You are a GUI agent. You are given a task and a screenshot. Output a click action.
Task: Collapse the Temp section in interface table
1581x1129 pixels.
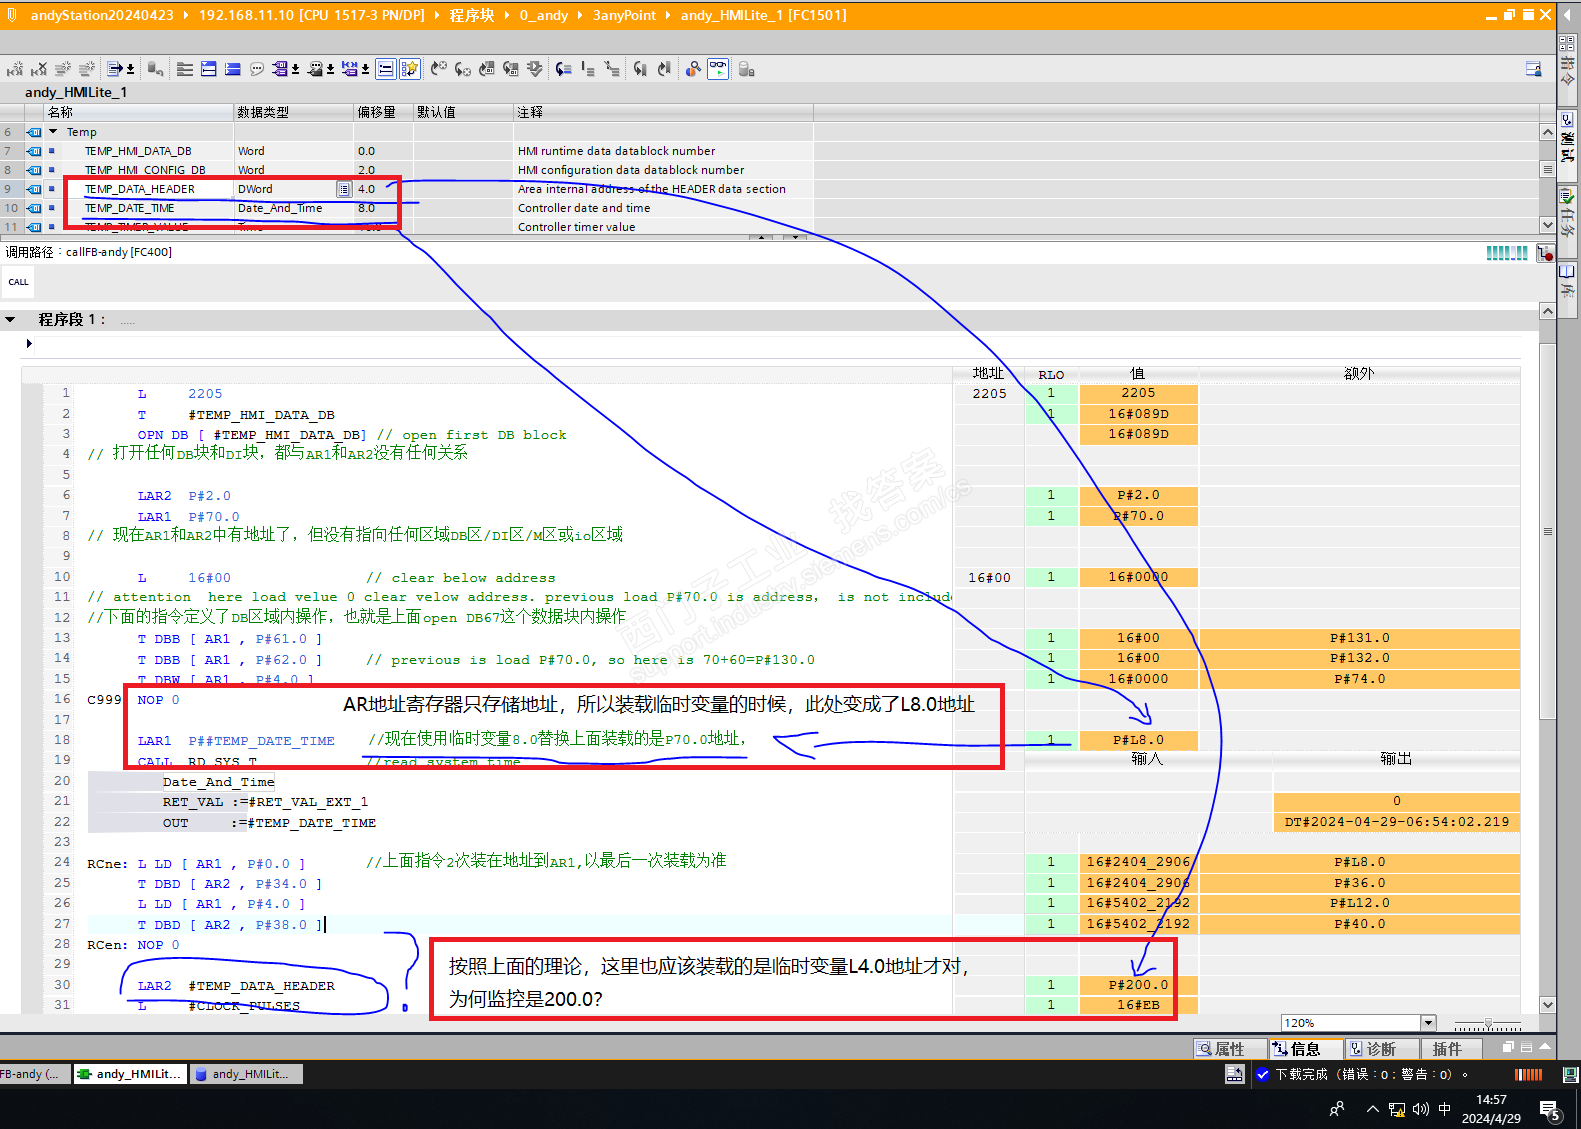53,132
